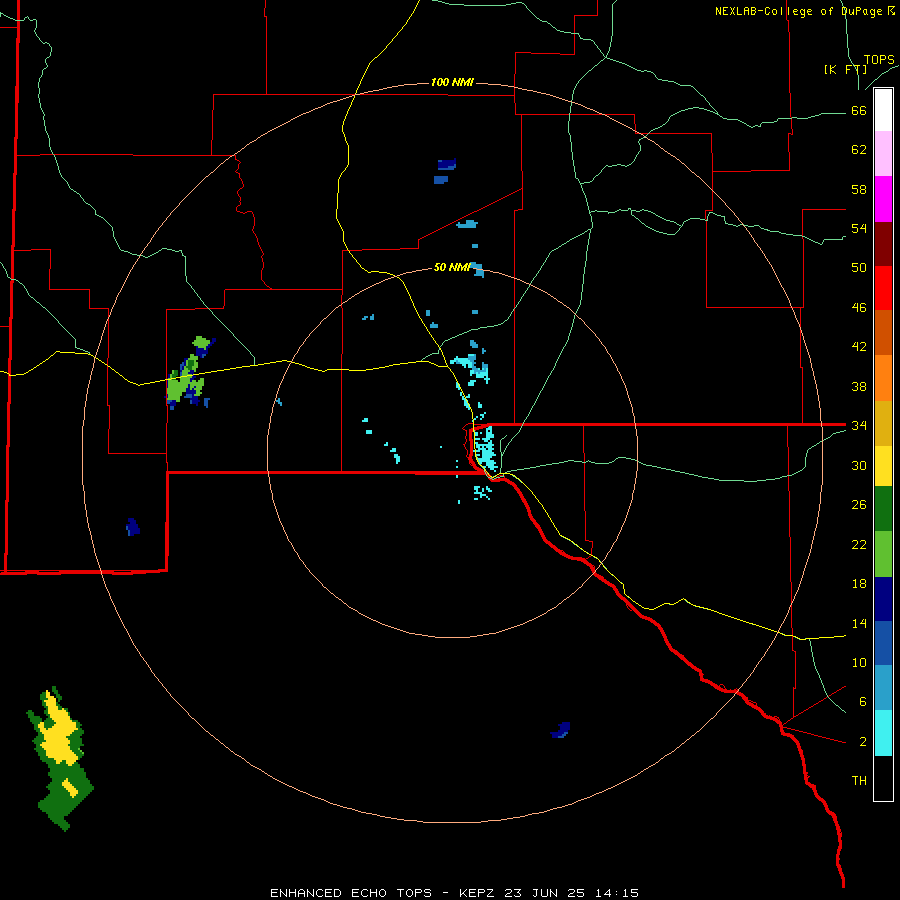Image resolution: width=900 pixels, height=900 pixels.
Task: Click the legend value 14
Action: click(859, 623)
